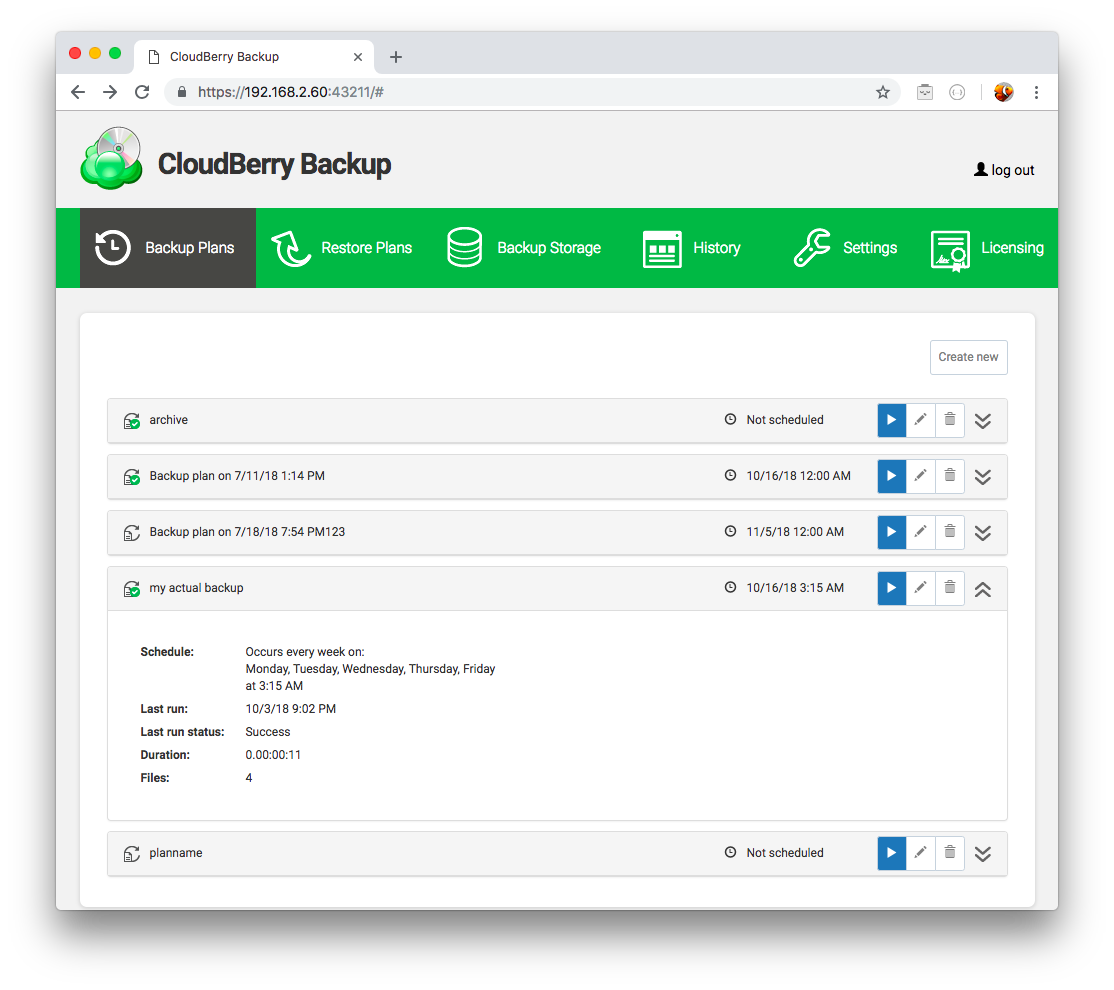Run the planname backup plan

point(892,853)
